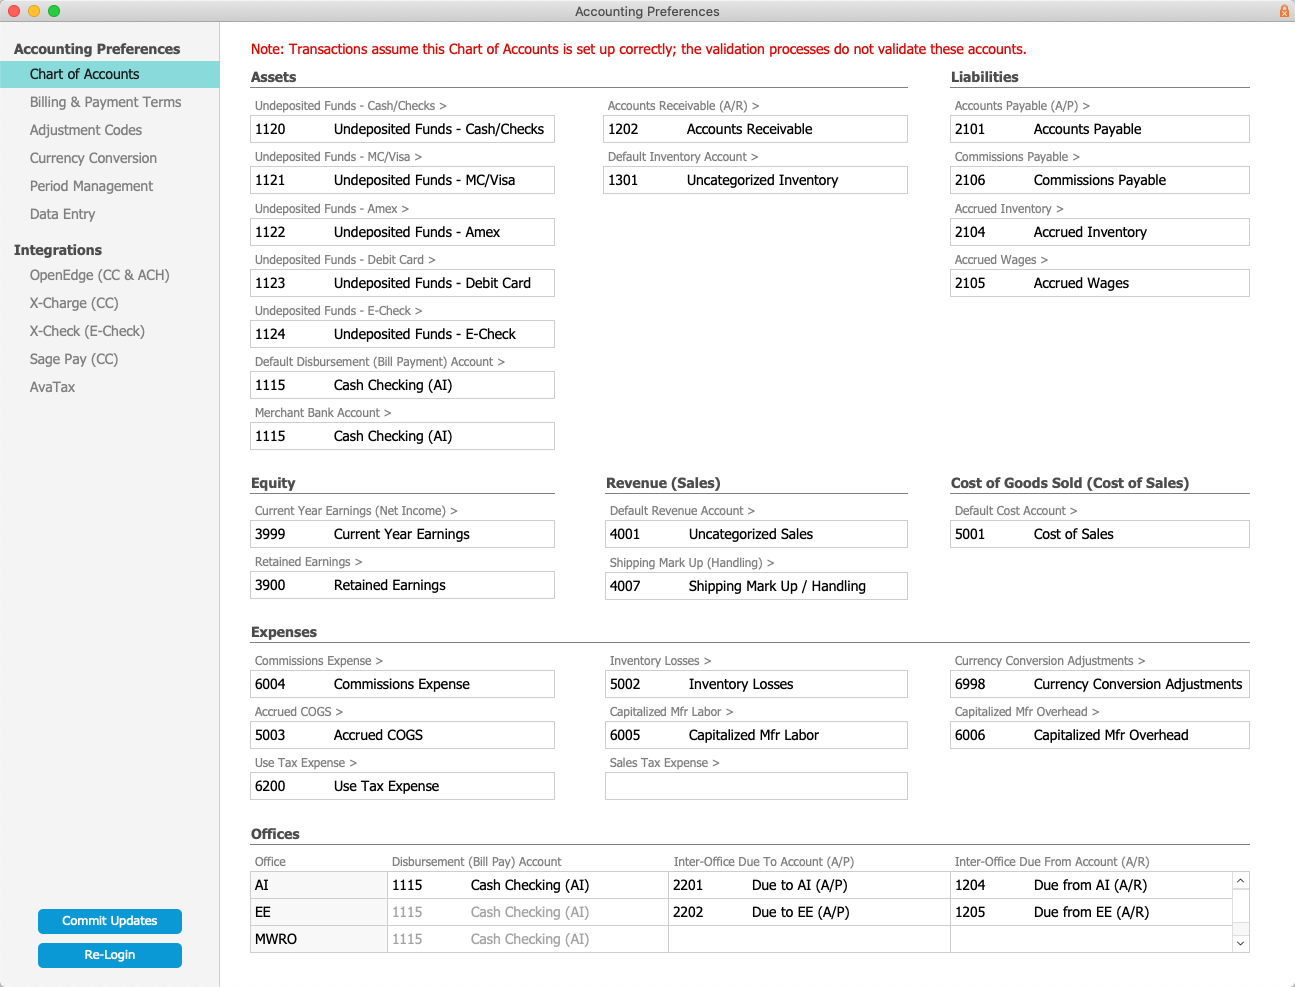
Task: Open the AvaTax integration settings
Action: 52,387
